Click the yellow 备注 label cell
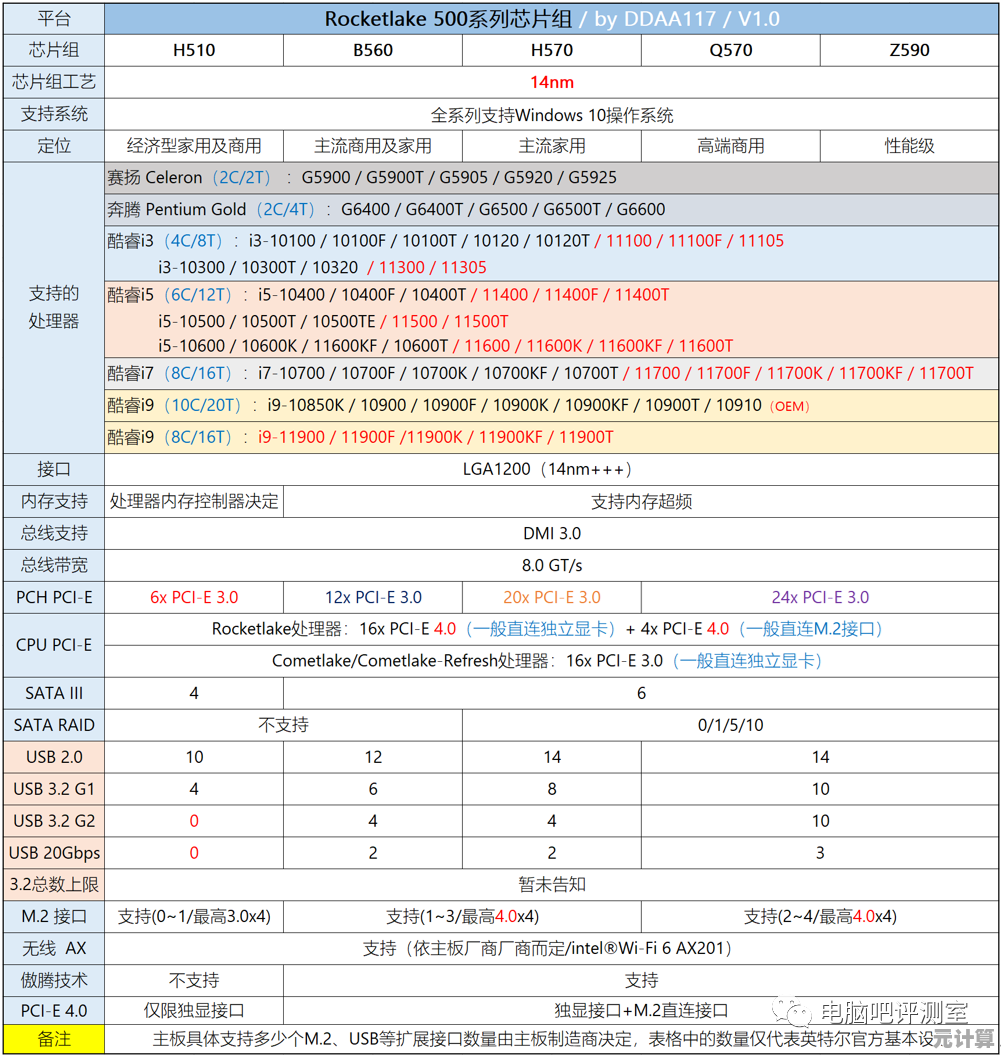 54,1039
